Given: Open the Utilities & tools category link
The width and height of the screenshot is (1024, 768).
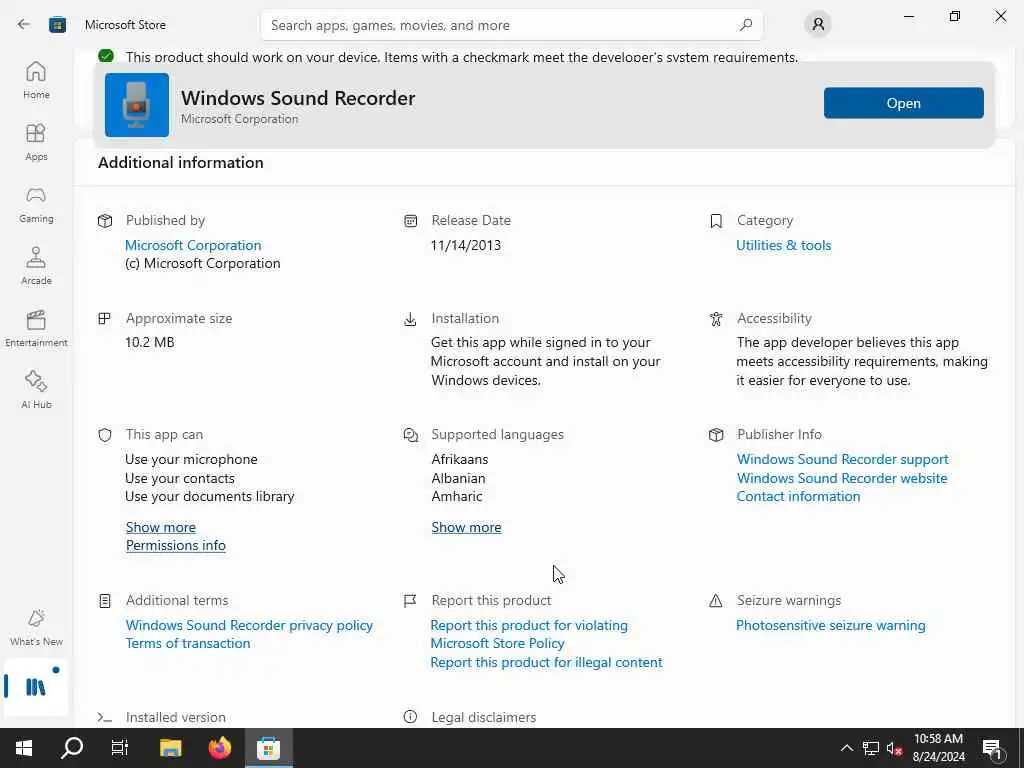Looking at the screenshot, I should click(x=784, y=246).
